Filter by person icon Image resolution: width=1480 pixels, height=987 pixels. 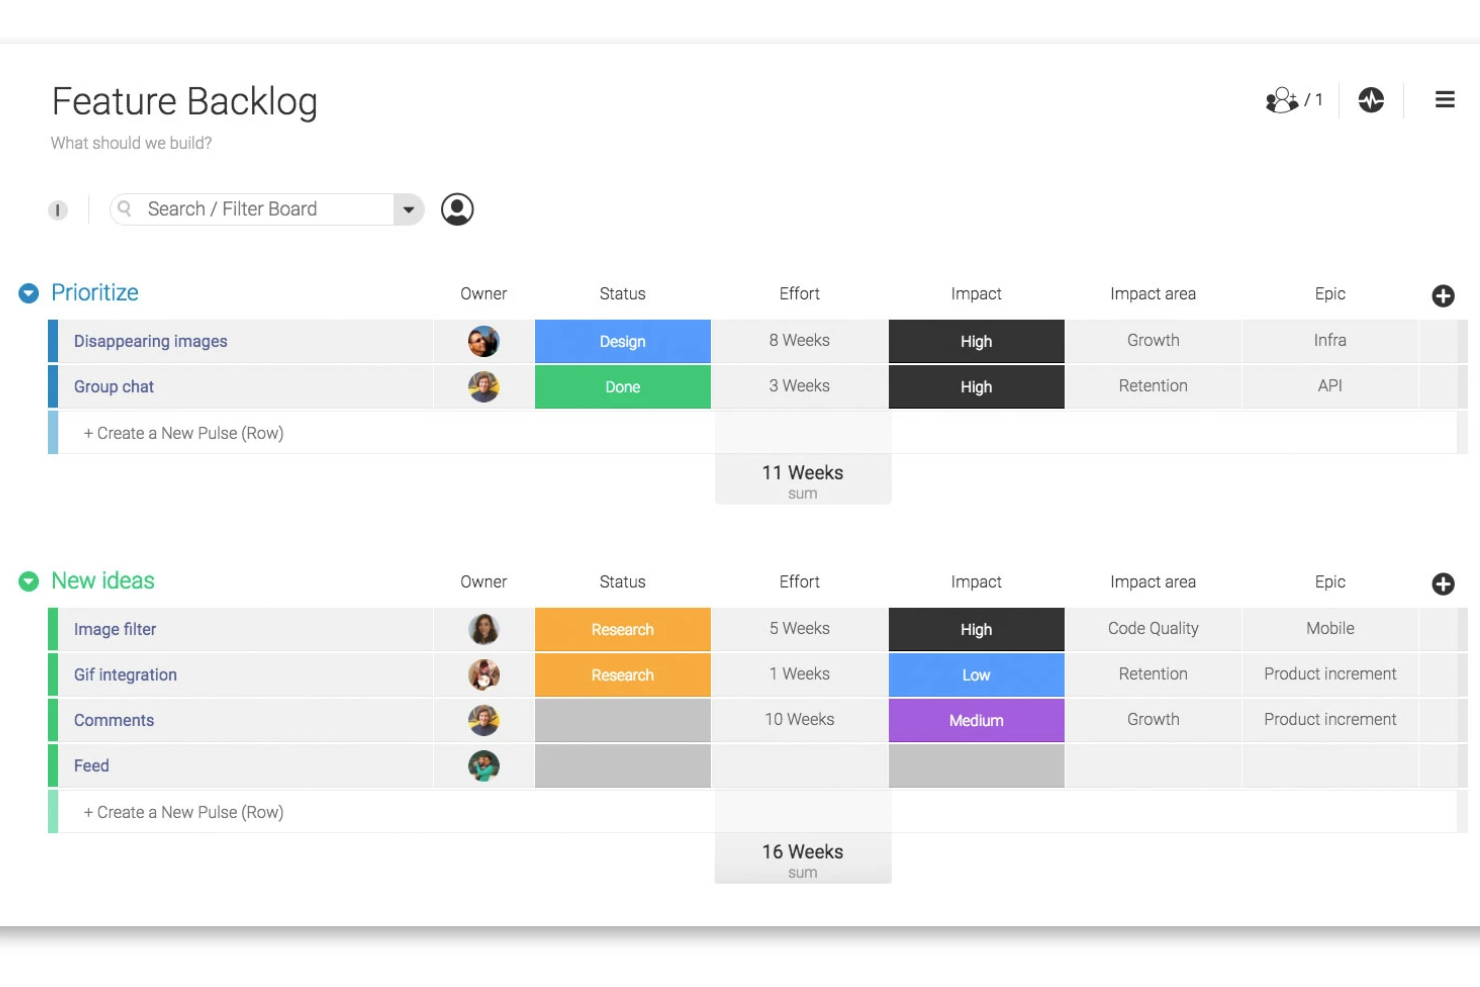pyautogui.click(x=457, y=209)
